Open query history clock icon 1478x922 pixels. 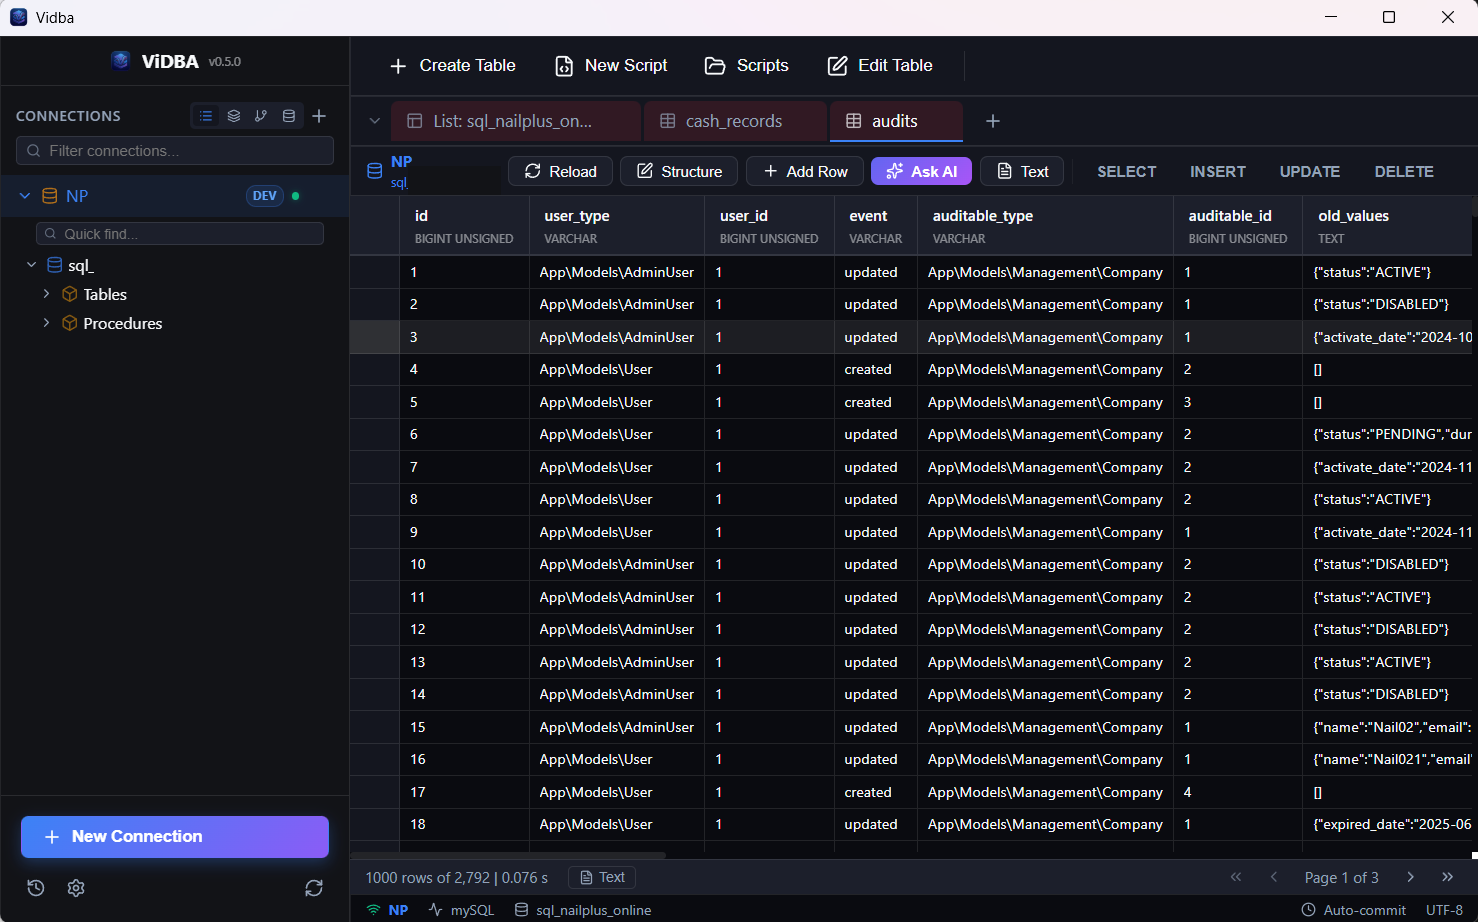pos(36,888)
